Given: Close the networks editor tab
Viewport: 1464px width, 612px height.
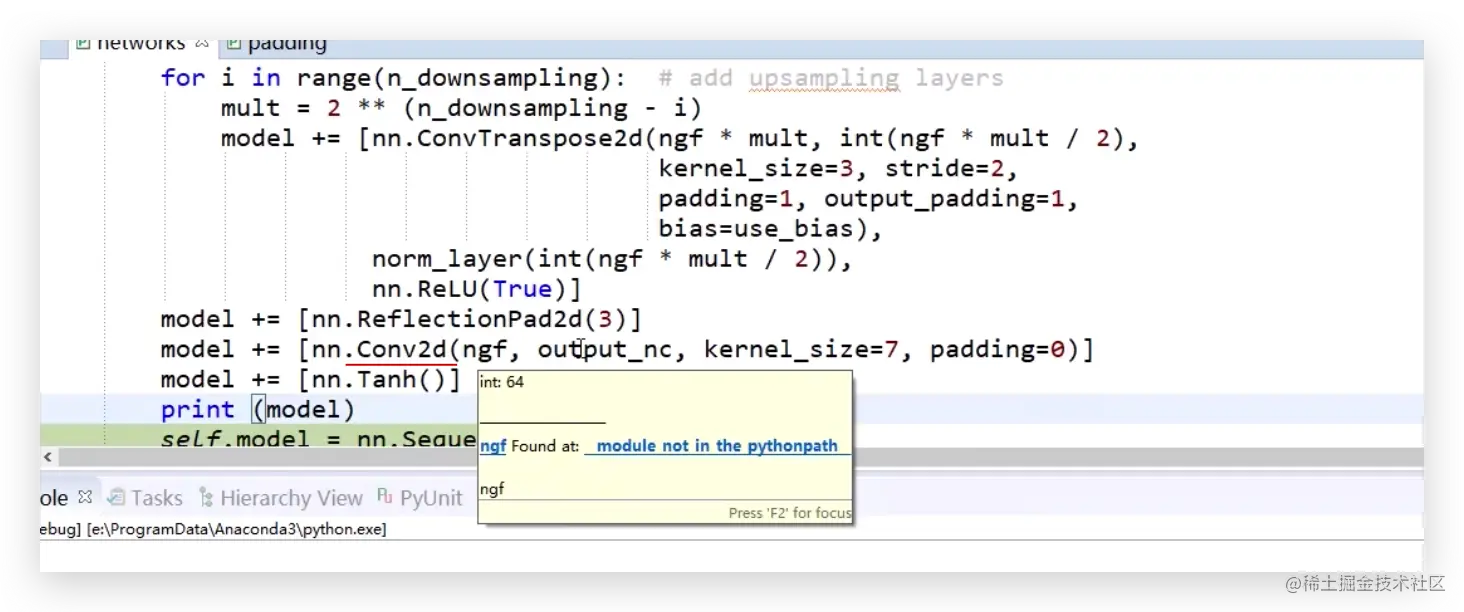Looking at the screenshot, I should click(202, 44).
